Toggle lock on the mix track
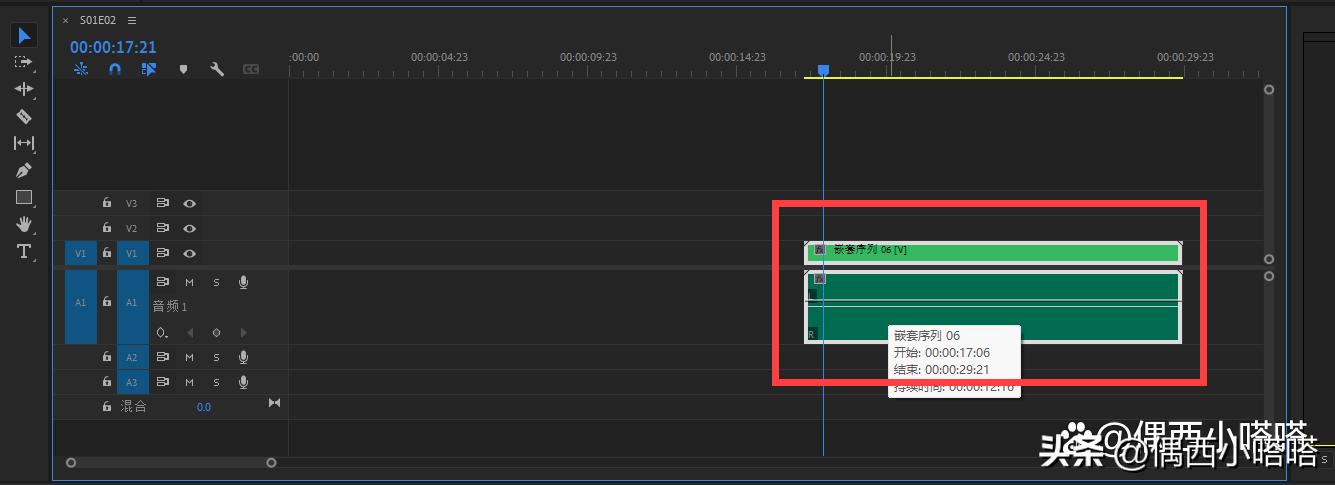 point(107,407)
